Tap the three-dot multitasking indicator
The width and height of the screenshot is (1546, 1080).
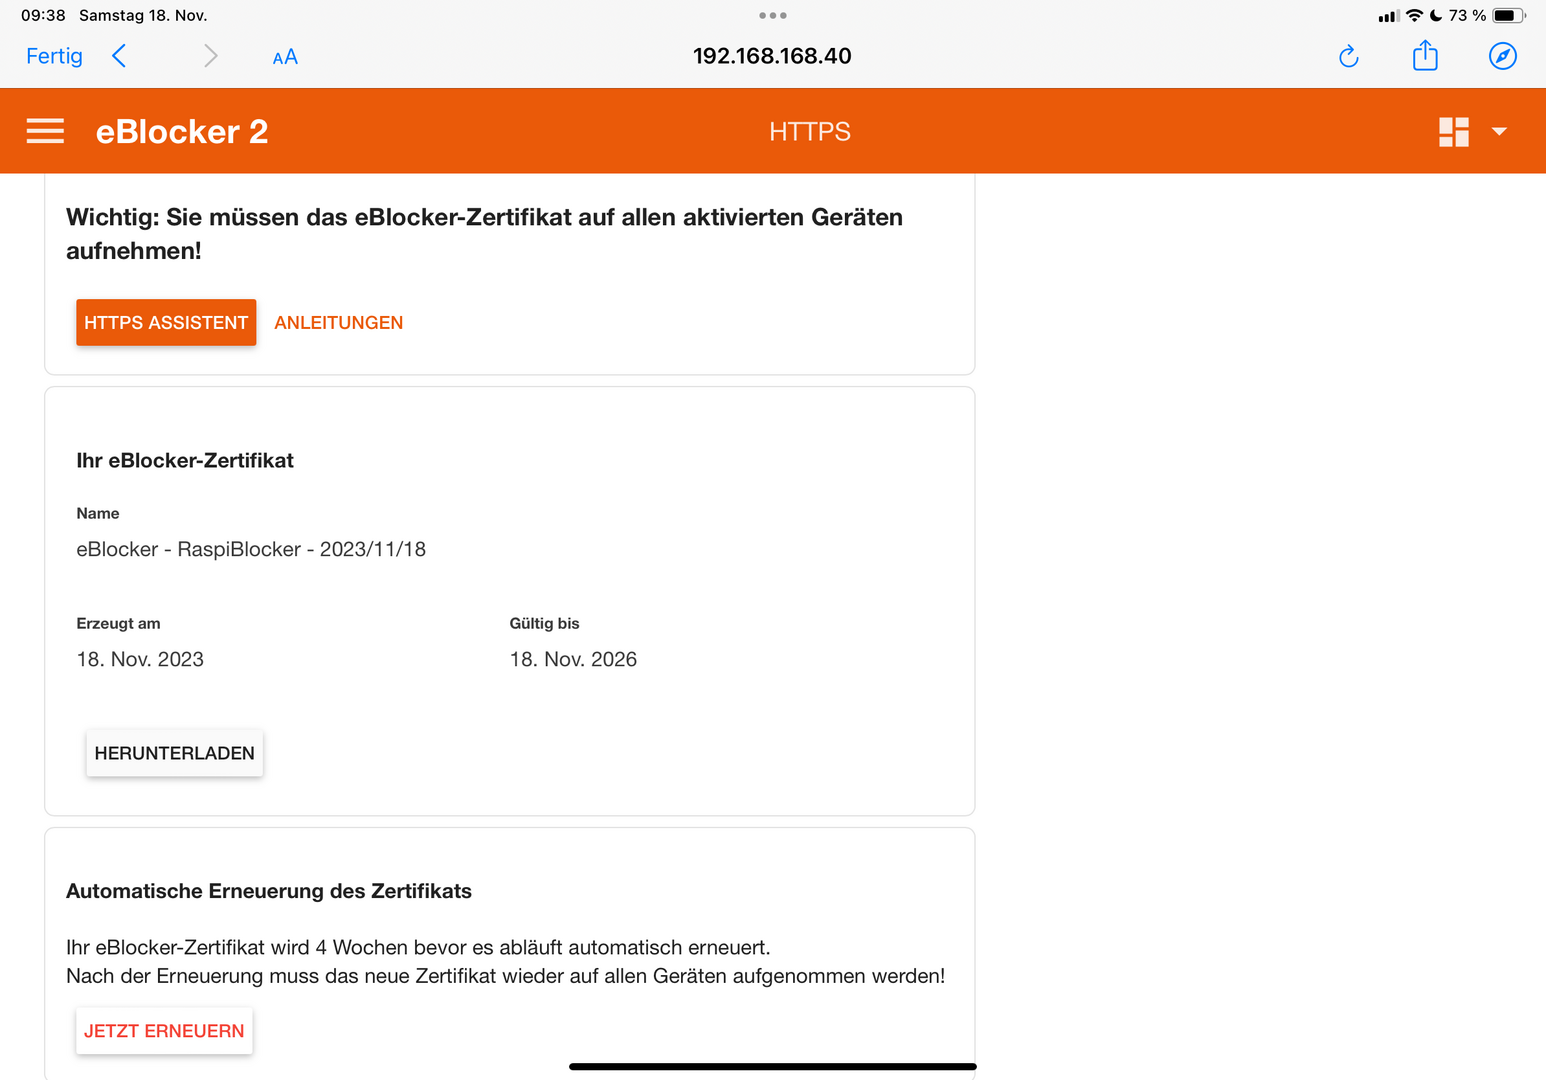[773, 15]
